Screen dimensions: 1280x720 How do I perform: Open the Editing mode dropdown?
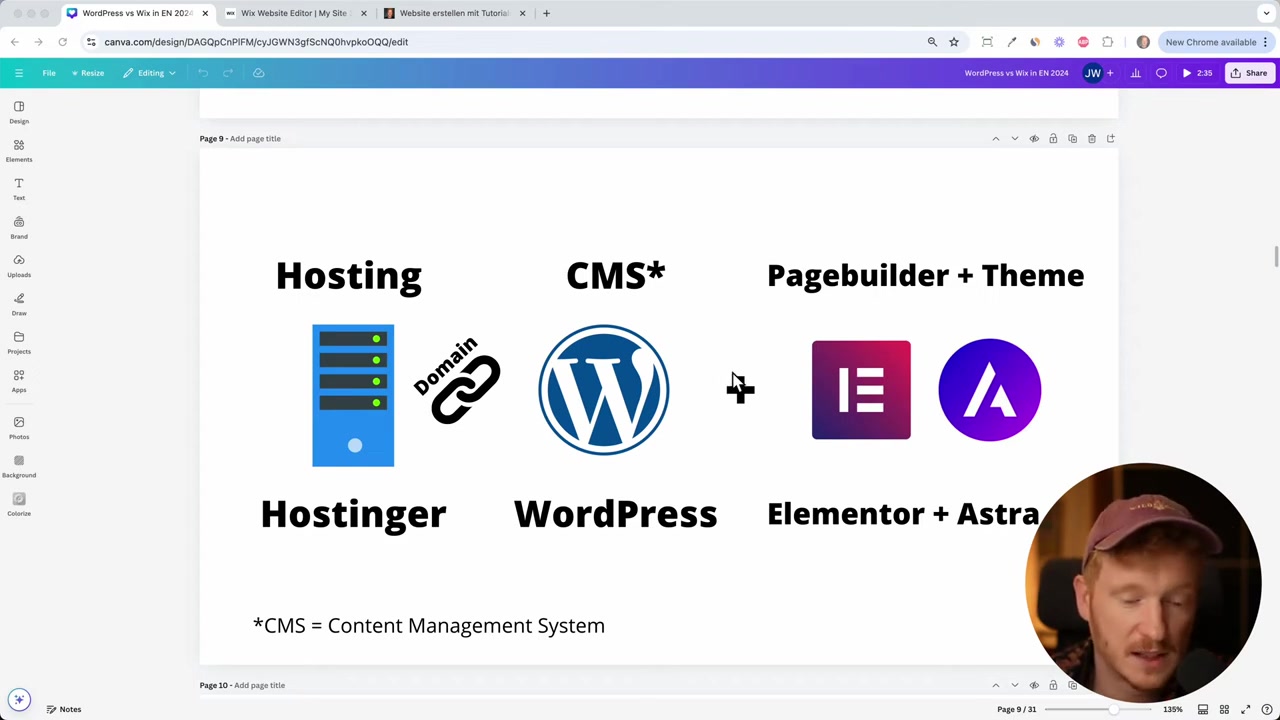pyautogui.click(x=150, y=73)
